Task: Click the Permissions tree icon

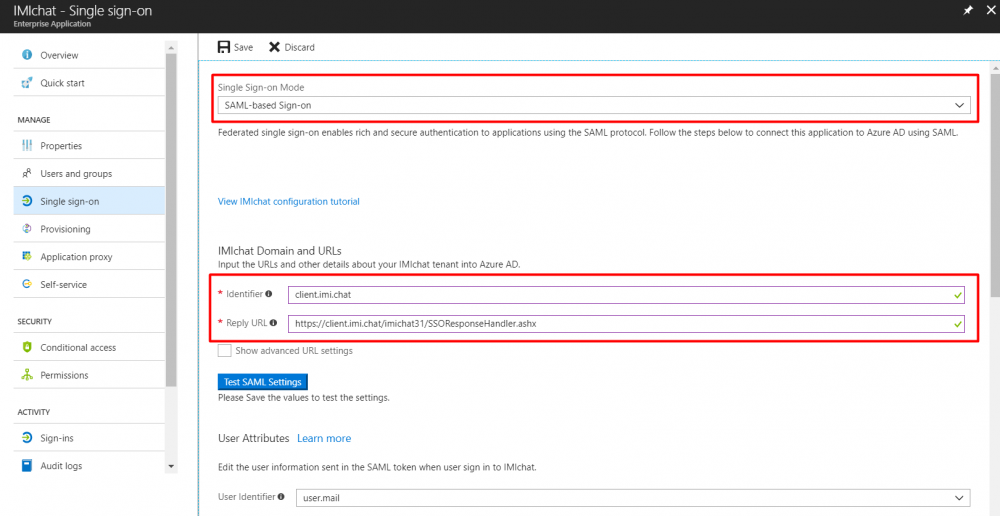Action: click(x=27, y=375)
